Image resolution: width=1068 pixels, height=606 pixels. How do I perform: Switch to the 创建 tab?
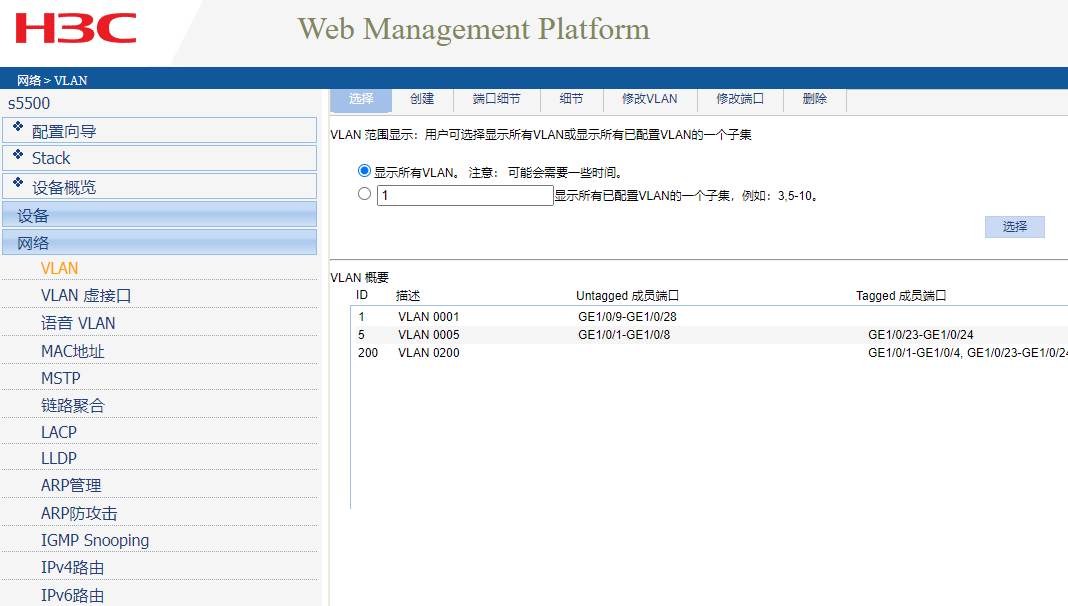pos(422,99)
